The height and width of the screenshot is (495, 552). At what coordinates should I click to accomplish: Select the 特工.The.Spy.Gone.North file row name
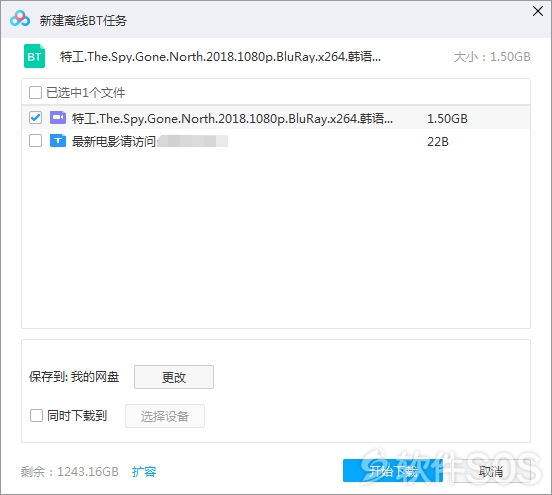(232, 118)
